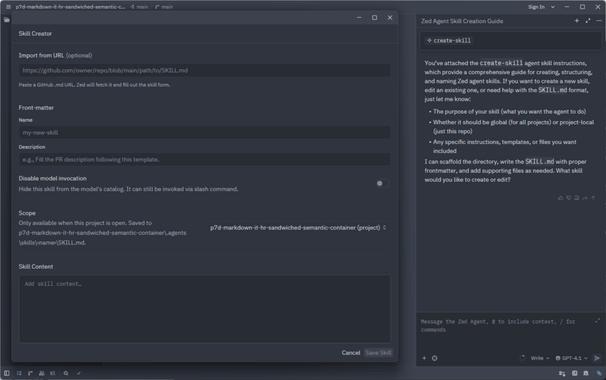Click "Paste a GitHub .md URL" hint text
Viewport: 606px width, 380px height.
point(94,85)
